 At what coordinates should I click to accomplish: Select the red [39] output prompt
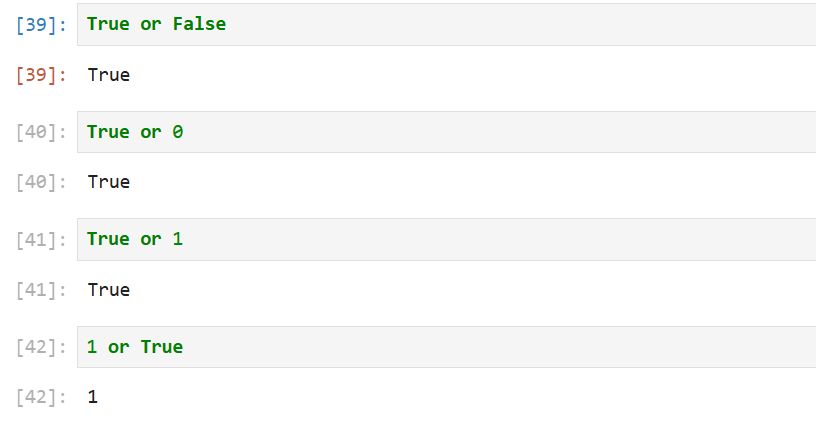tap(41, 75)
